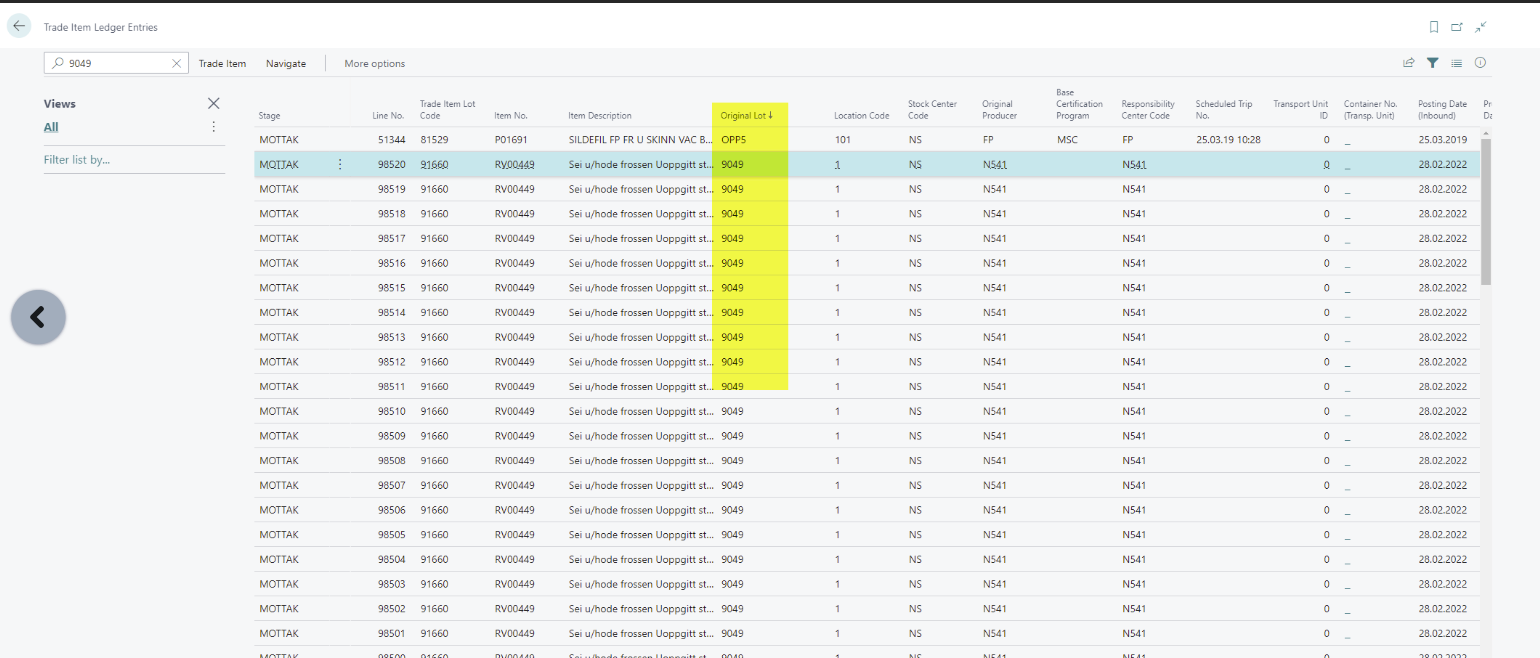Screen dimensions: 1540x658
Task: Click the Filter list by... field
Action: (x=77, y=160)
